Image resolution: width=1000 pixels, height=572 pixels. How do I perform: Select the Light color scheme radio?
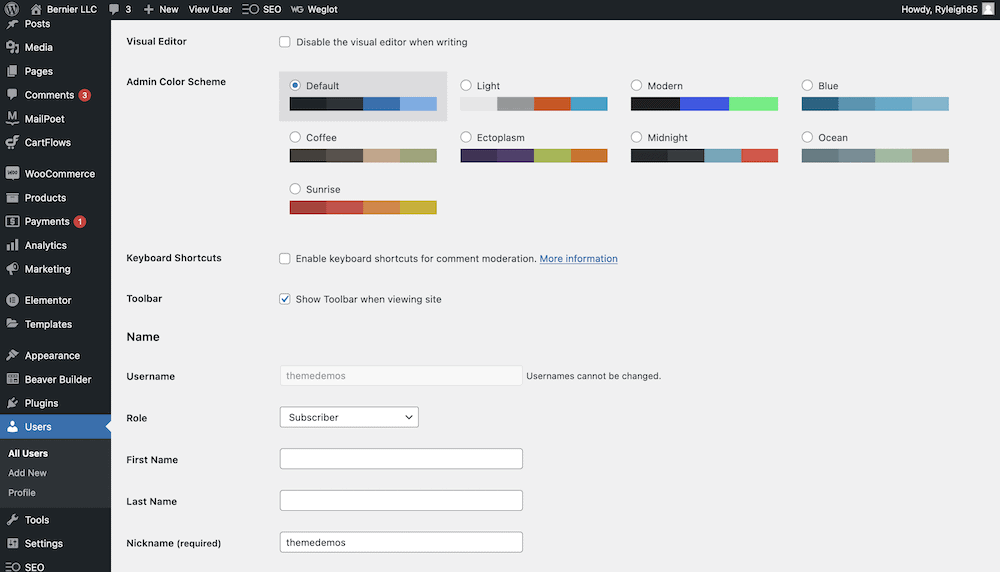(x=466, y=85)
